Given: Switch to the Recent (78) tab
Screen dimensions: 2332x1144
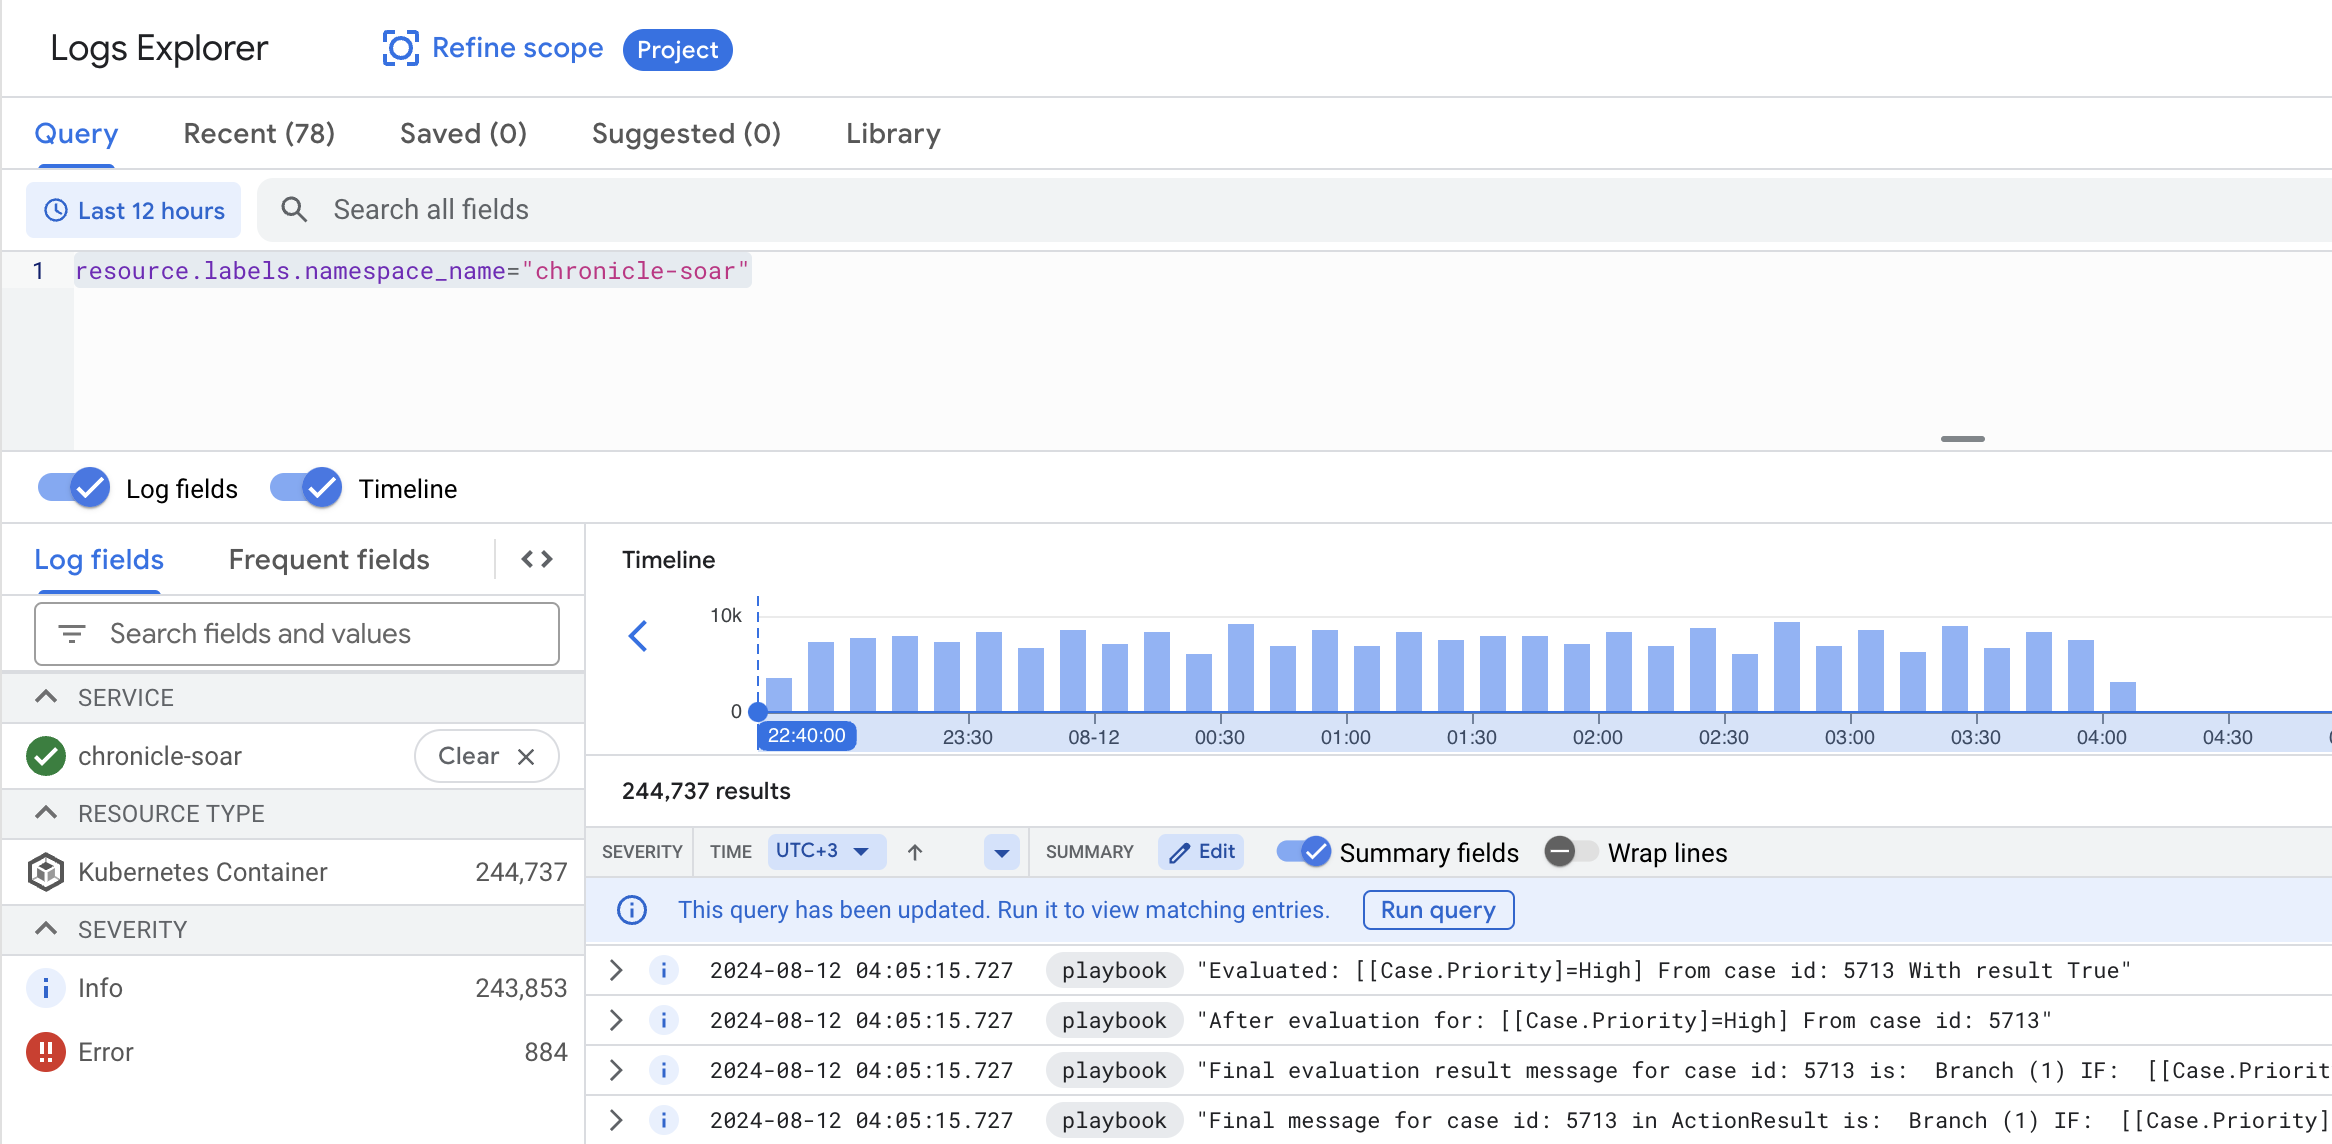Looking at the screenshot, I should tap(257, 134).
